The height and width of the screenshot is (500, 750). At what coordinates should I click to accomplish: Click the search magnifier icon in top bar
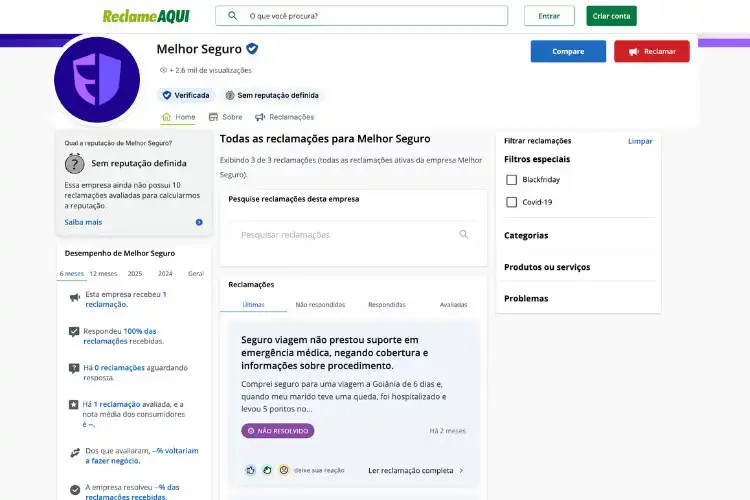point(232,16)
